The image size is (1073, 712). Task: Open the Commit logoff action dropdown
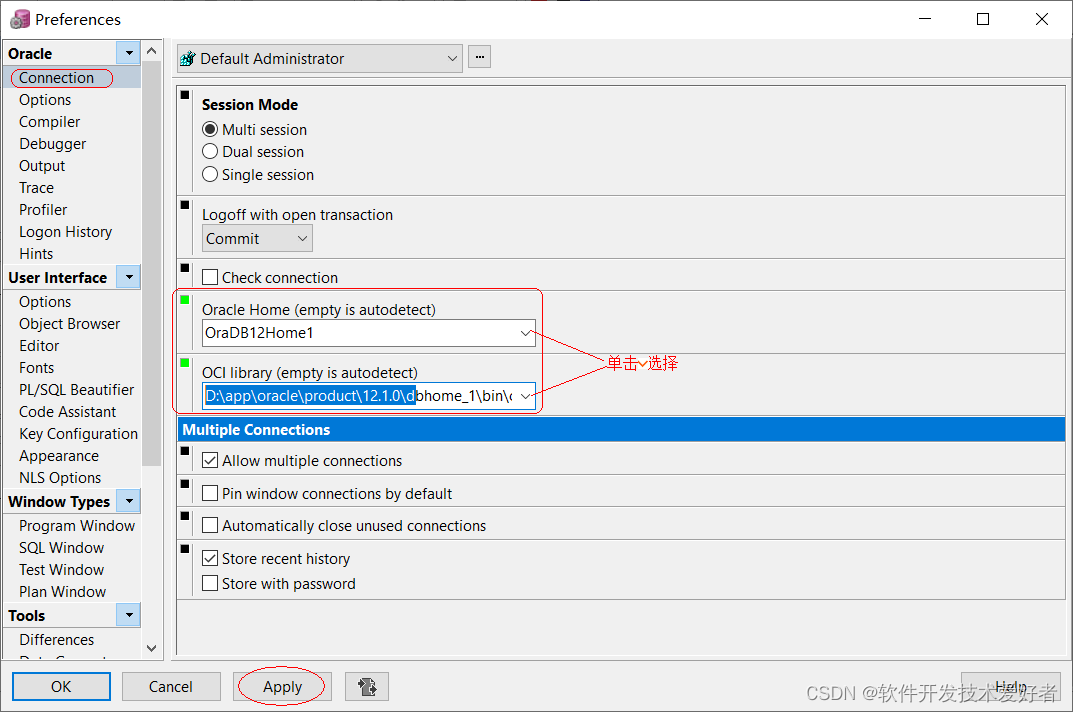[302, 239]
